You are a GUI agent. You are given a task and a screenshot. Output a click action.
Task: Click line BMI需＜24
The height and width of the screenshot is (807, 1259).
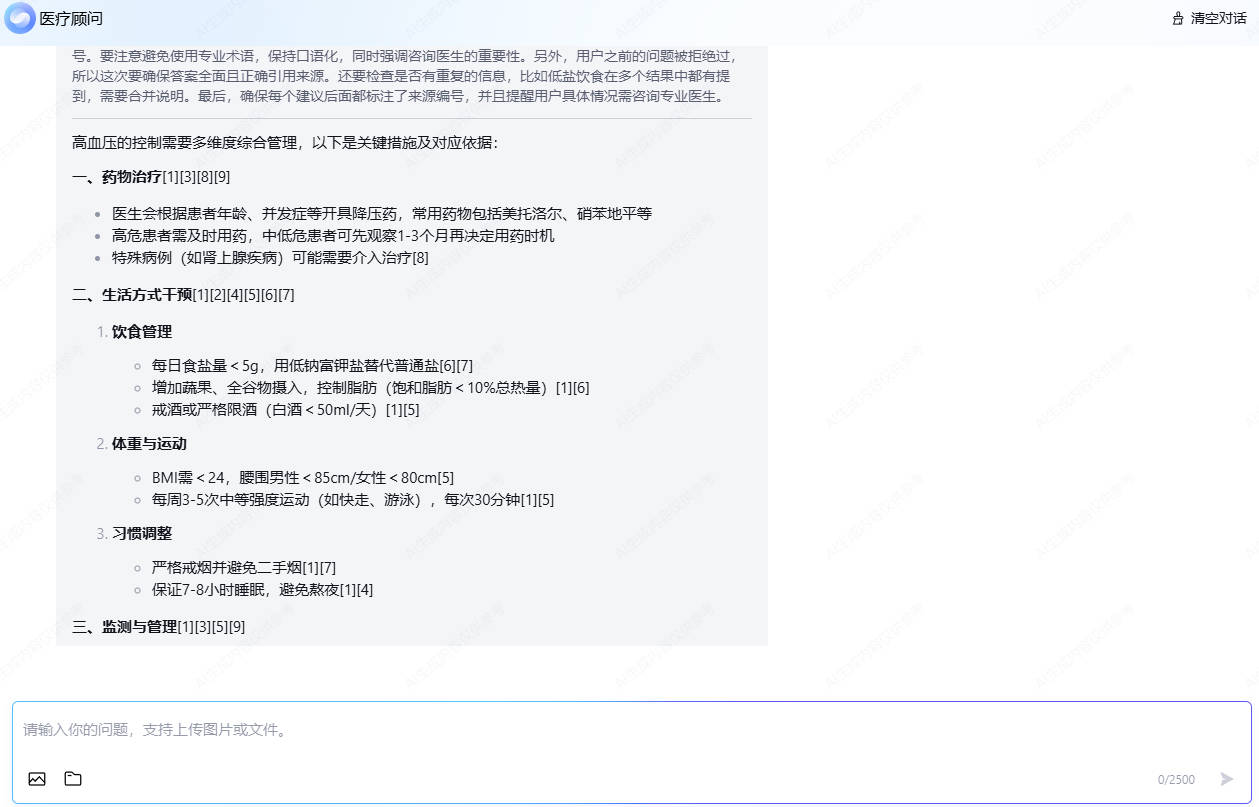[303, 478]
